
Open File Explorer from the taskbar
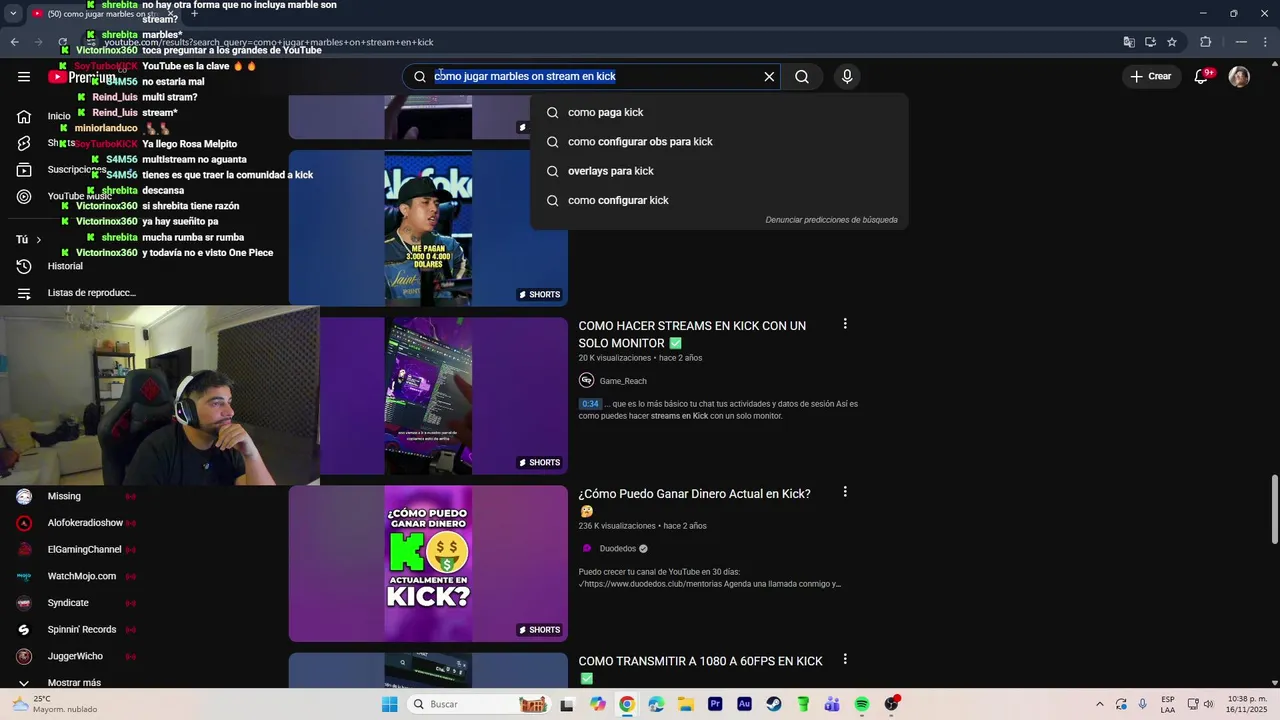tap(686, 704)
